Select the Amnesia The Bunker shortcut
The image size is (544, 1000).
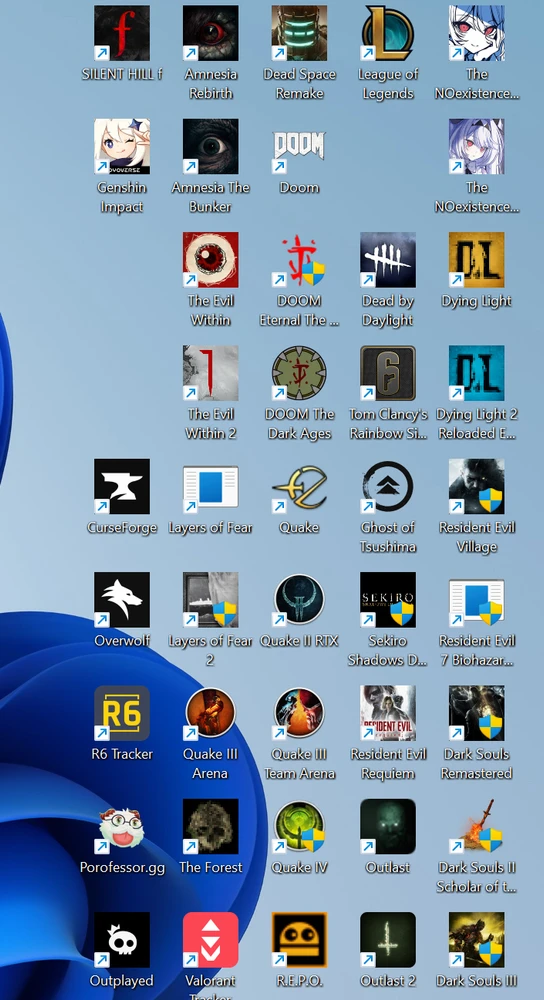tap(210, 146)
